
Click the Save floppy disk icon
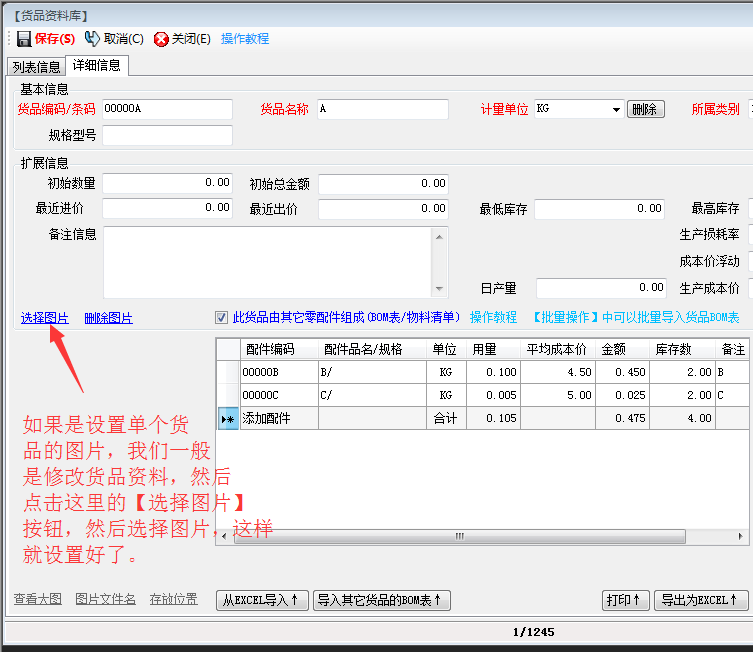(23, 39)
